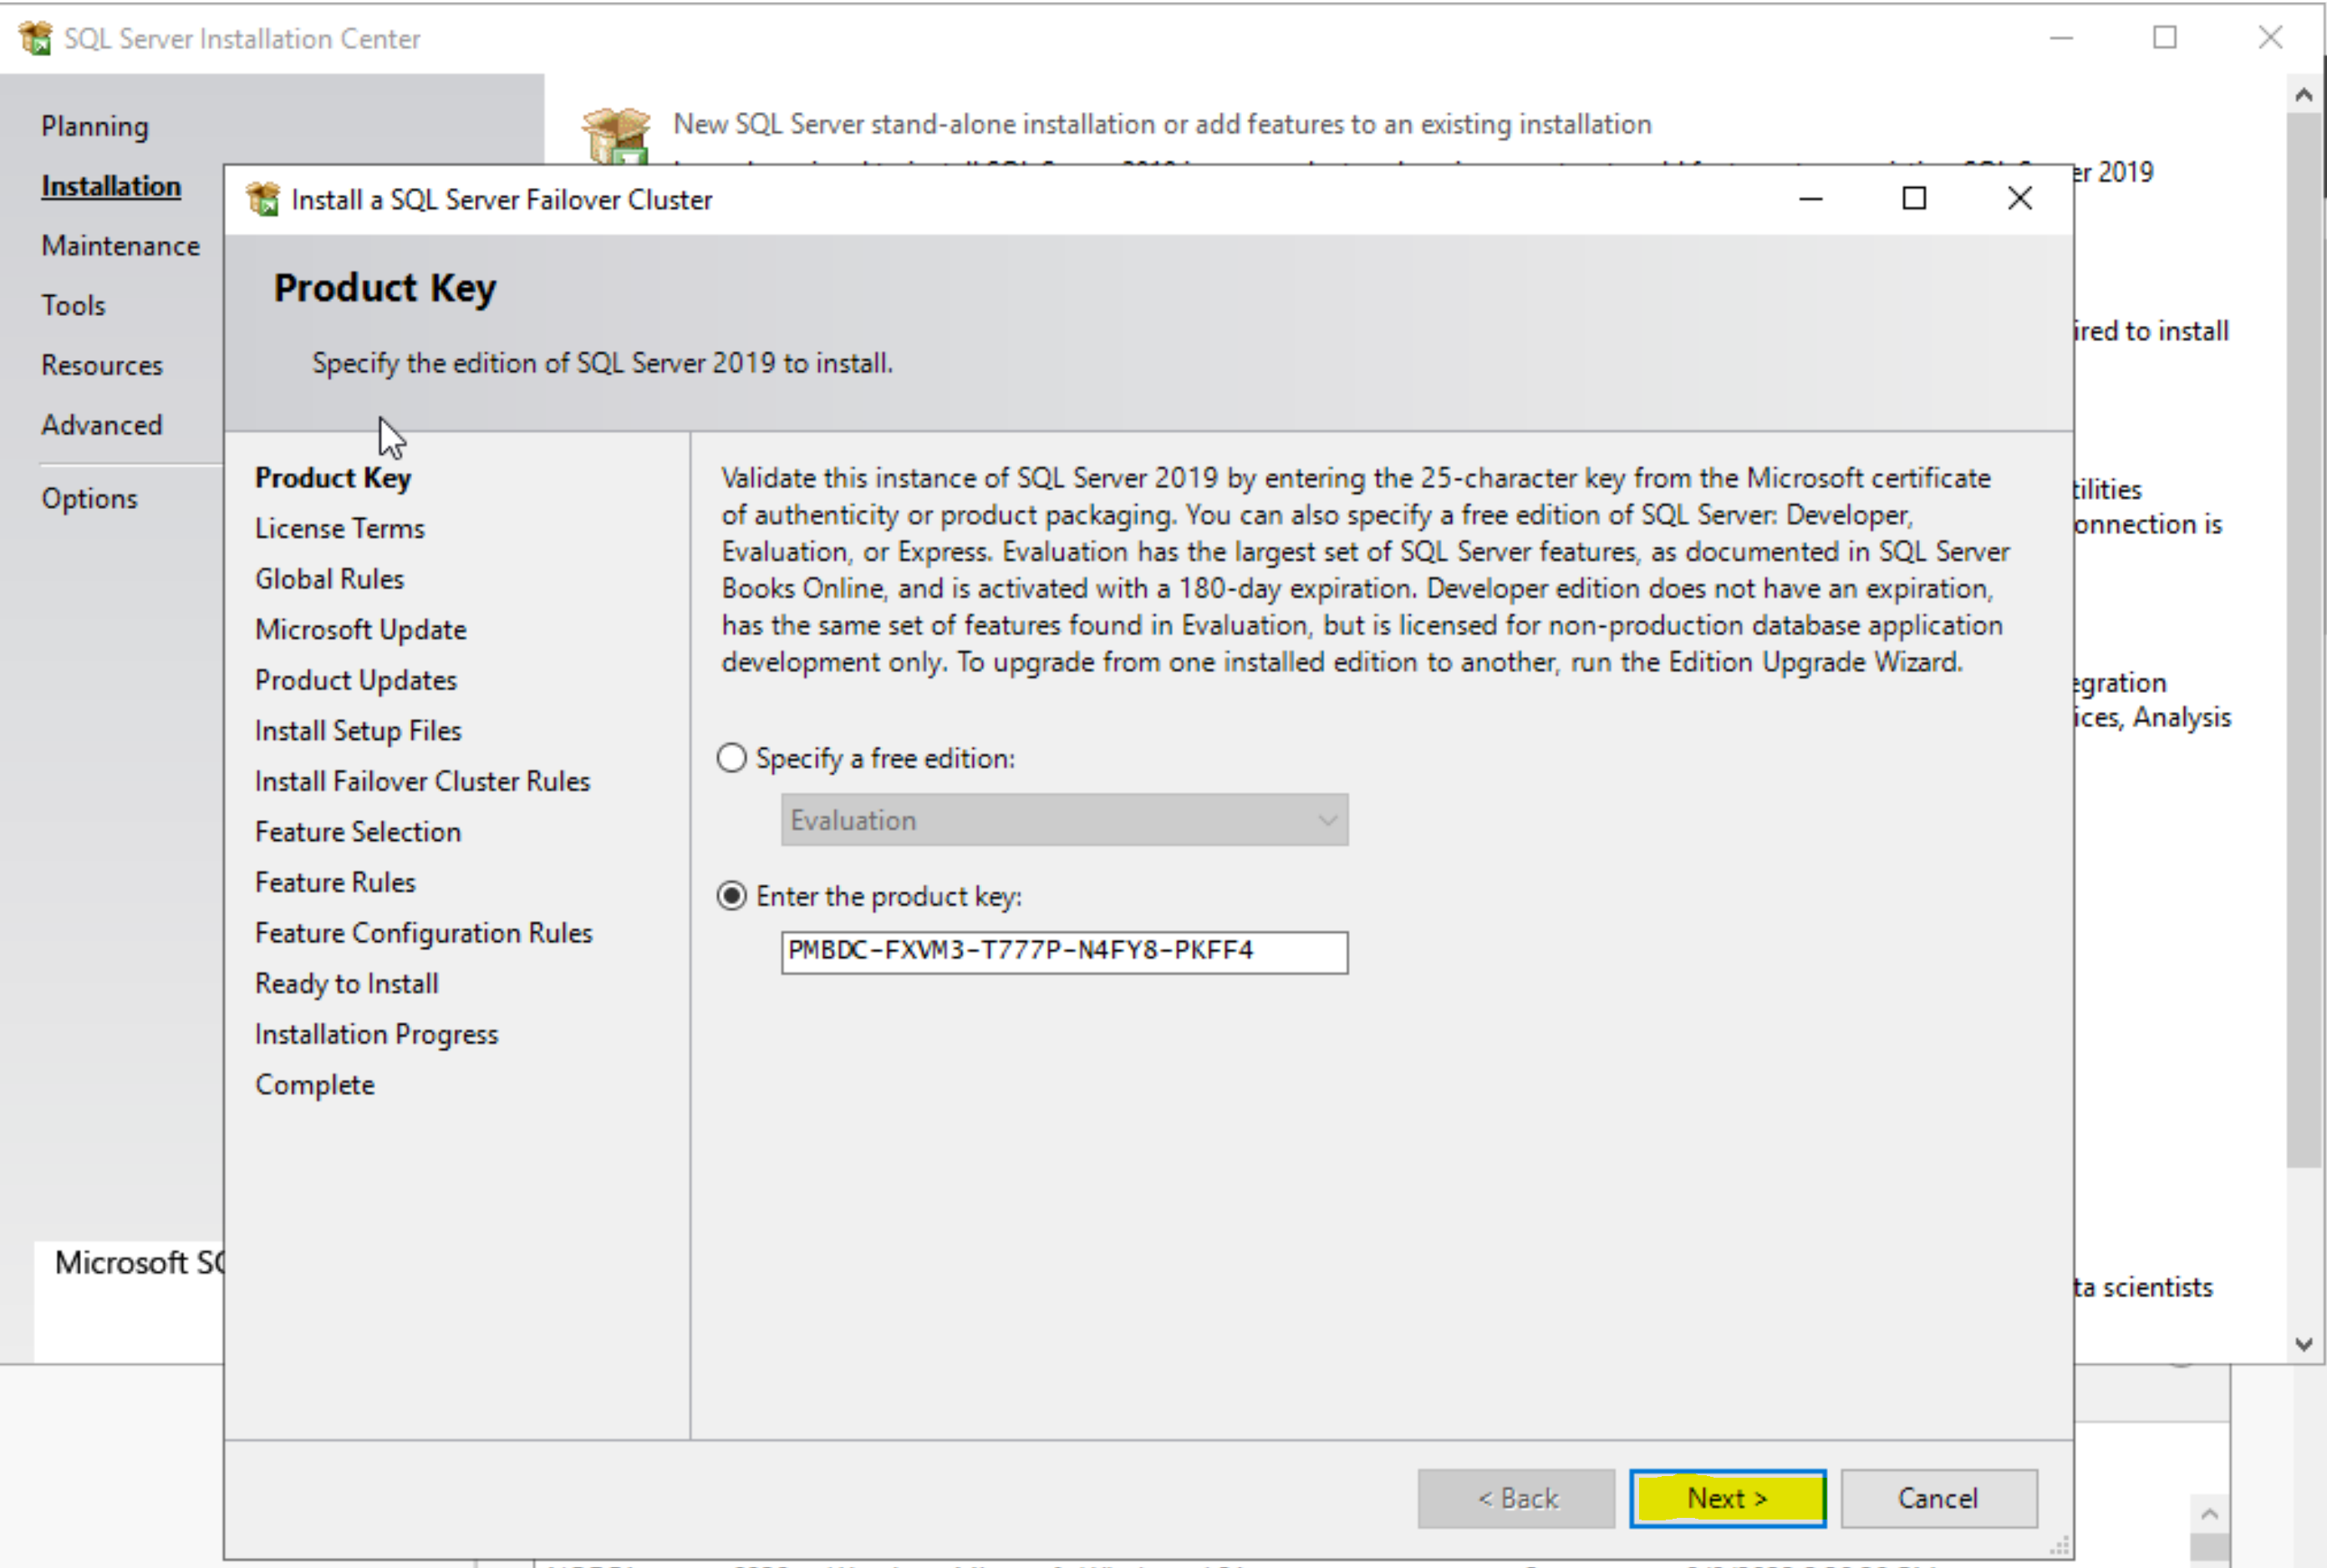Screen dimensions: 2327x1568
Task: Open the Evaluation edition dropdown
Action: tap(1064, 820)
